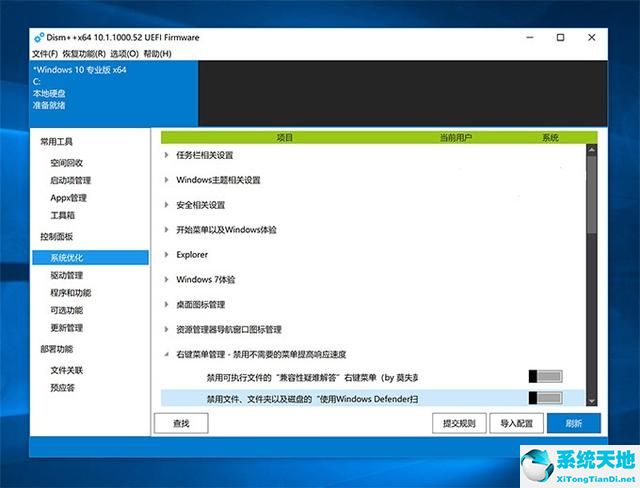The height and width of the screenshot is (488, 640).
Task: Expand the 资源管理器导航窗口图标管理 group
Action: [x=166, y=329]
